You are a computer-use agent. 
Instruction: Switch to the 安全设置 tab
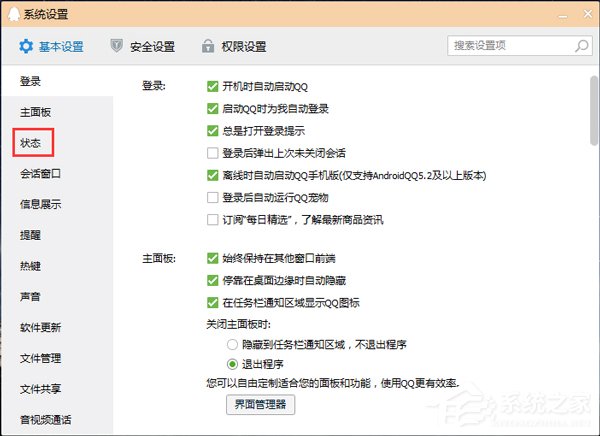point(142,46)
